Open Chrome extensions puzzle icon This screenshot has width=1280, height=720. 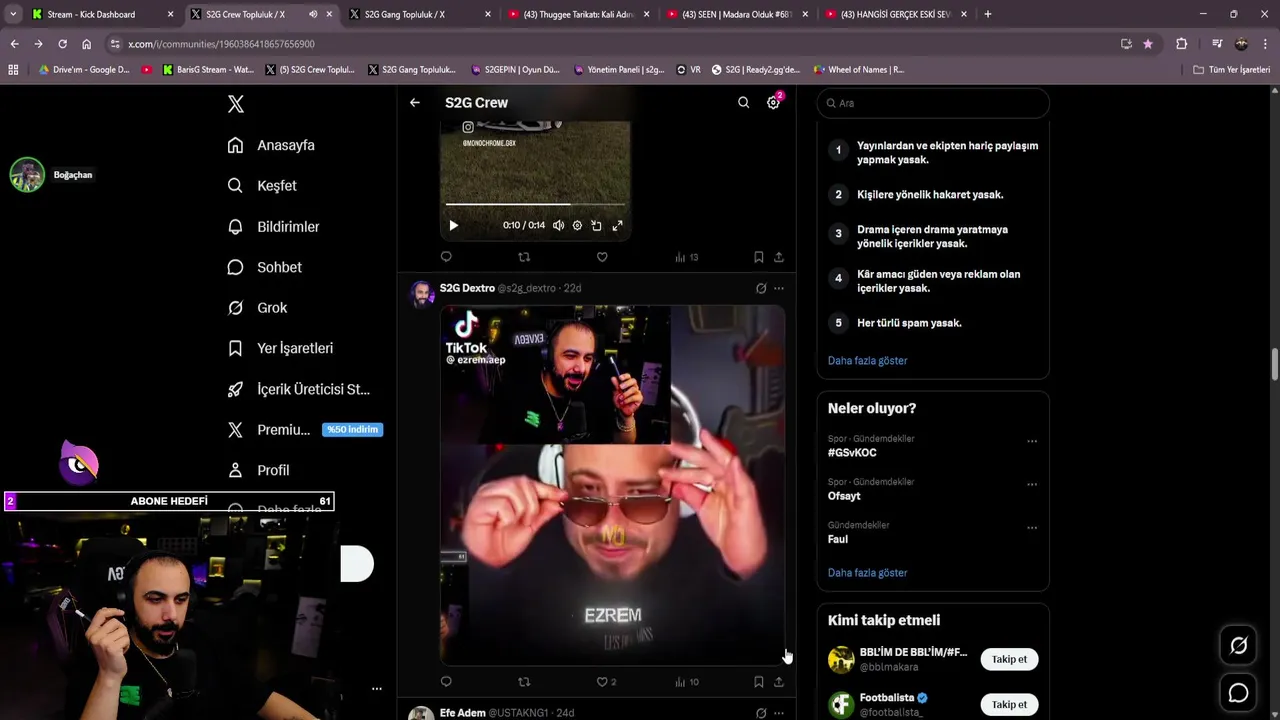[1181, 44]
